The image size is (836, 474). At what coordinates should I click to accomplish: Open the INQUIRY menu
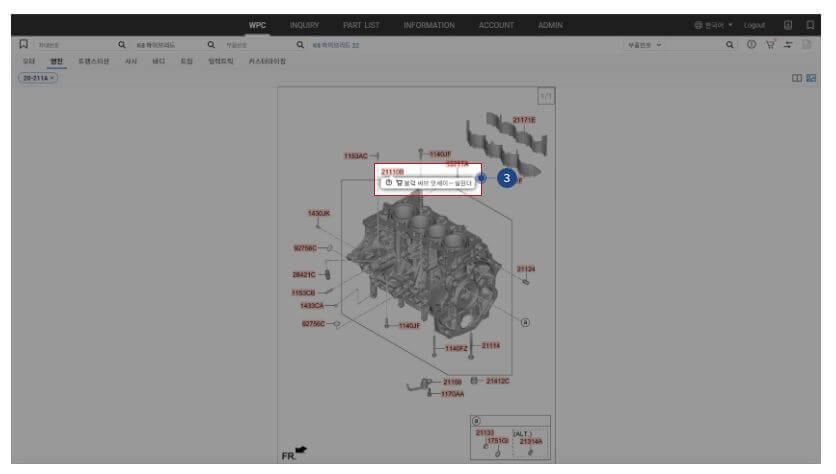(304, 25)
